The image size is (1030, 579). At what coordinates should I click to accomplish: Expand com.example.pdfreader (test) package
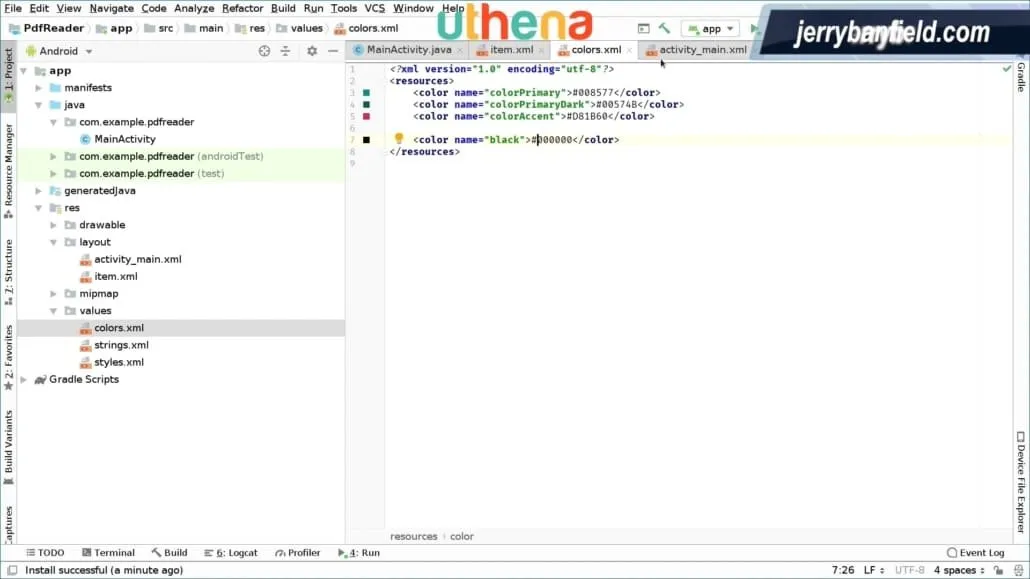click(53, 174)
